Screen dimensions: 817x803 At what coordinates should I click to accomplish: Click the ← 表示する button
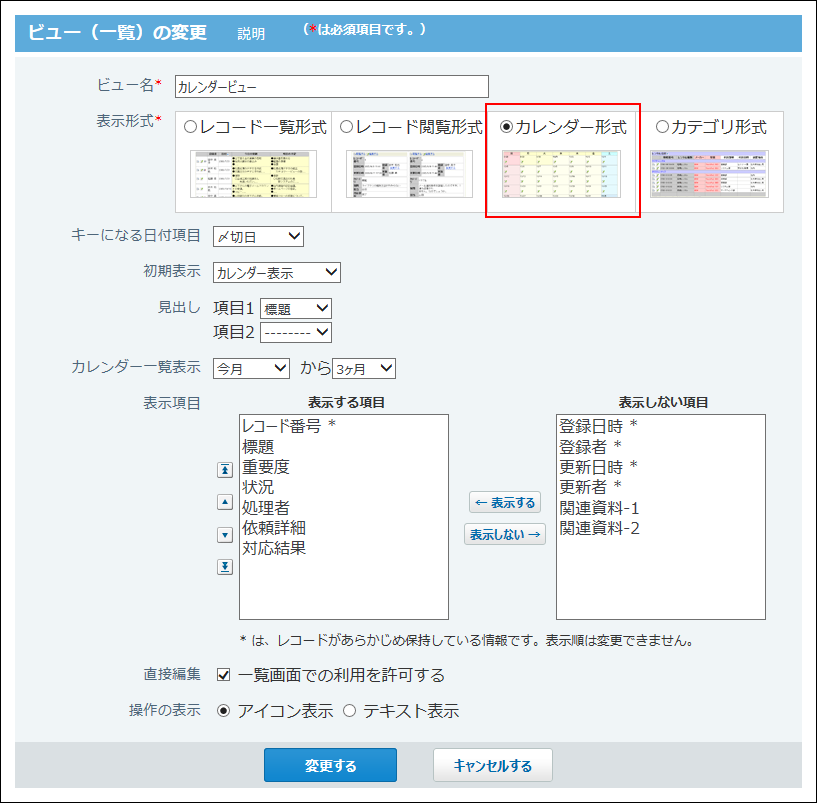click(x=505, y=503)
